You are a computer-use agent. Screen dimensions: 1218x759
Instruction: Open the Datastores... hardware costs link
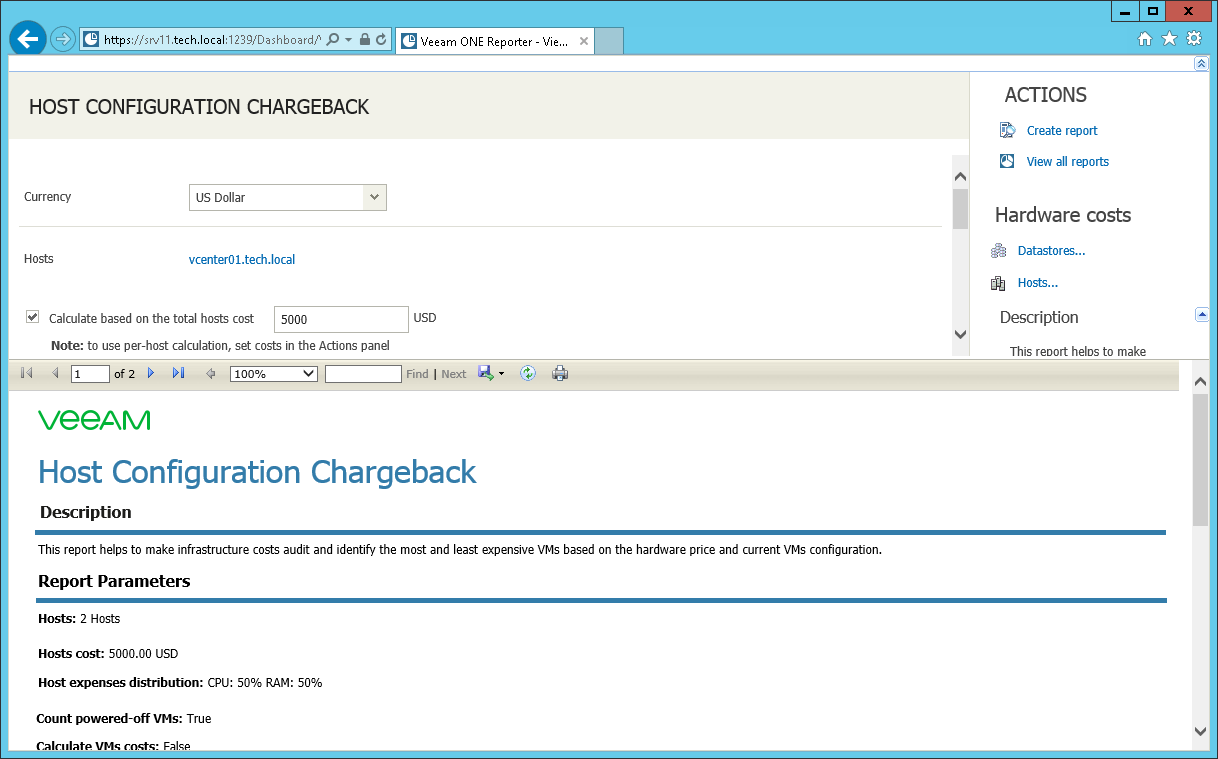(x=1051, y=251)
